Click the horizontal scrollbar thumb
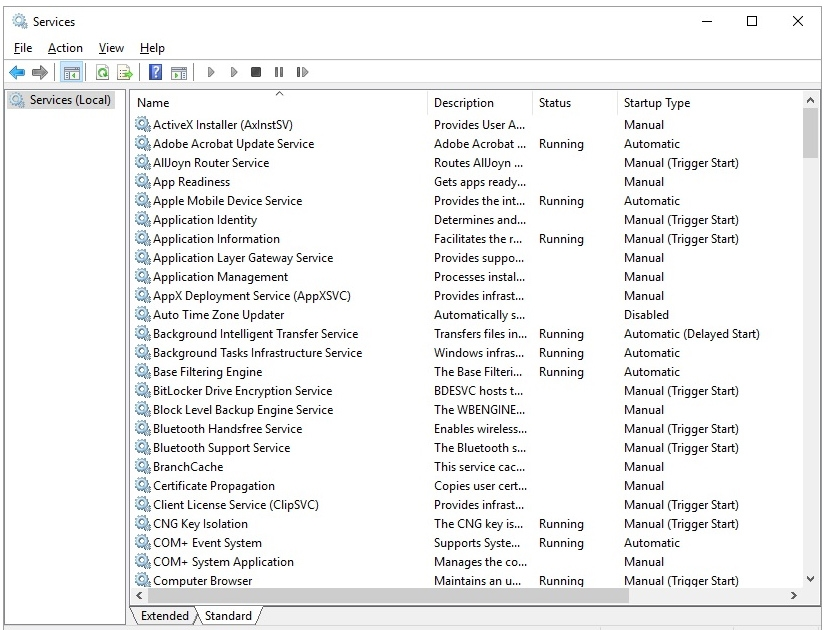The width and height of the screenshot is (827, 630). click(x=389, y=595)
